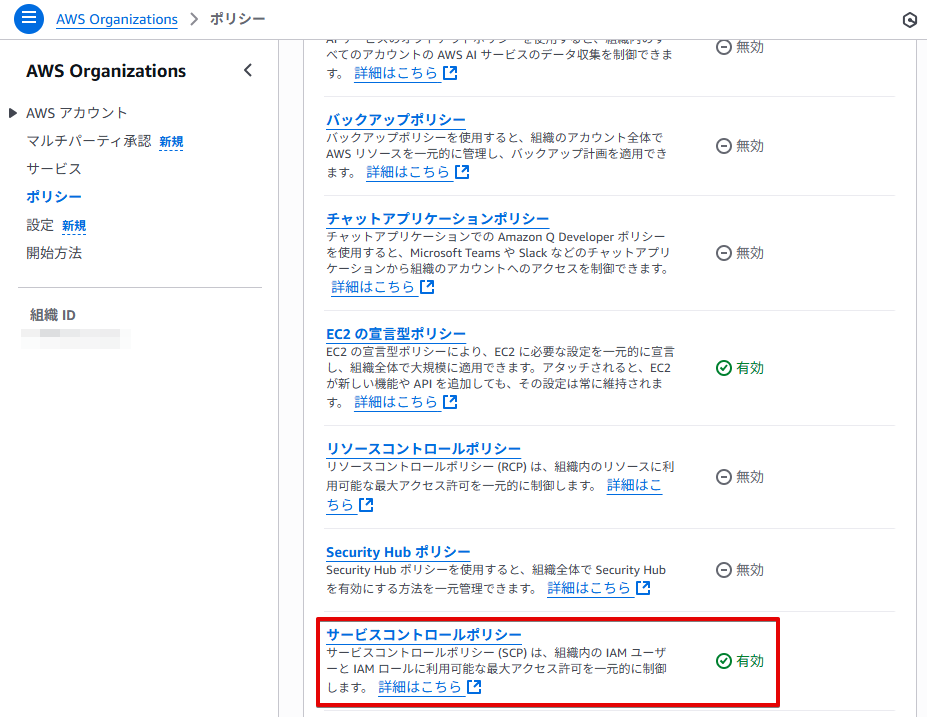Click external link icon for チャットアプリケーションポリシー details
Image resolution: width=927 pixels, height=717 pixels.
pyautogui.click(x=427, y=287)
